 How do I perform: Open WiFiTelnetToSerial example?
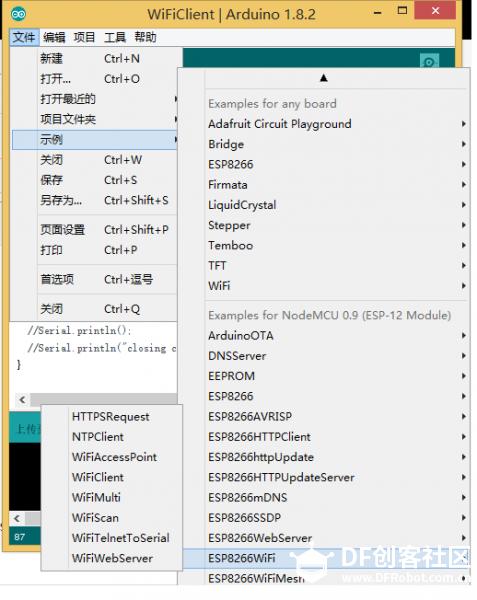click(x=111, y=539)
